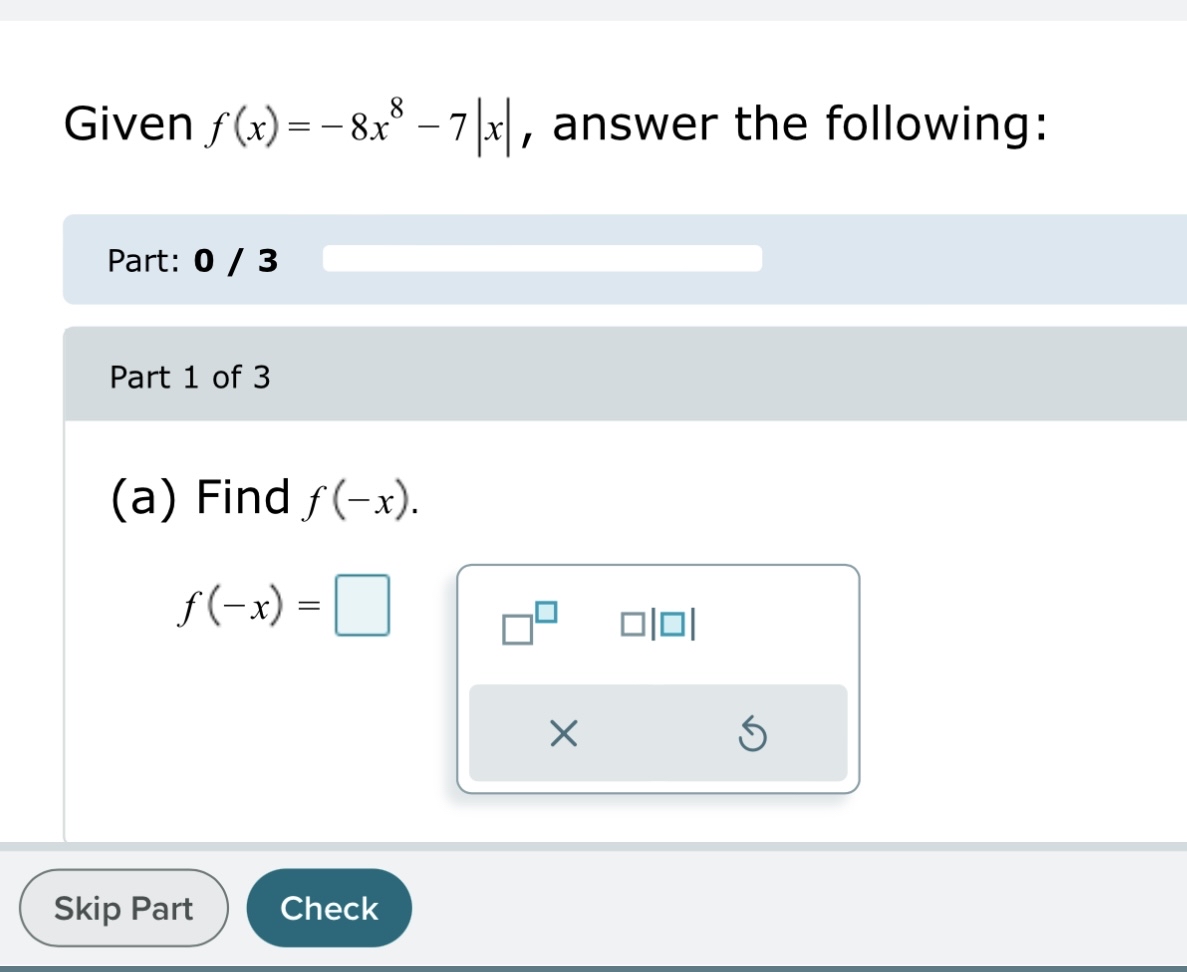Image resolution: width=1187 pixels, height=972 pixels.
Task: Click the f(-x) answer entry box
Action: 364,605
